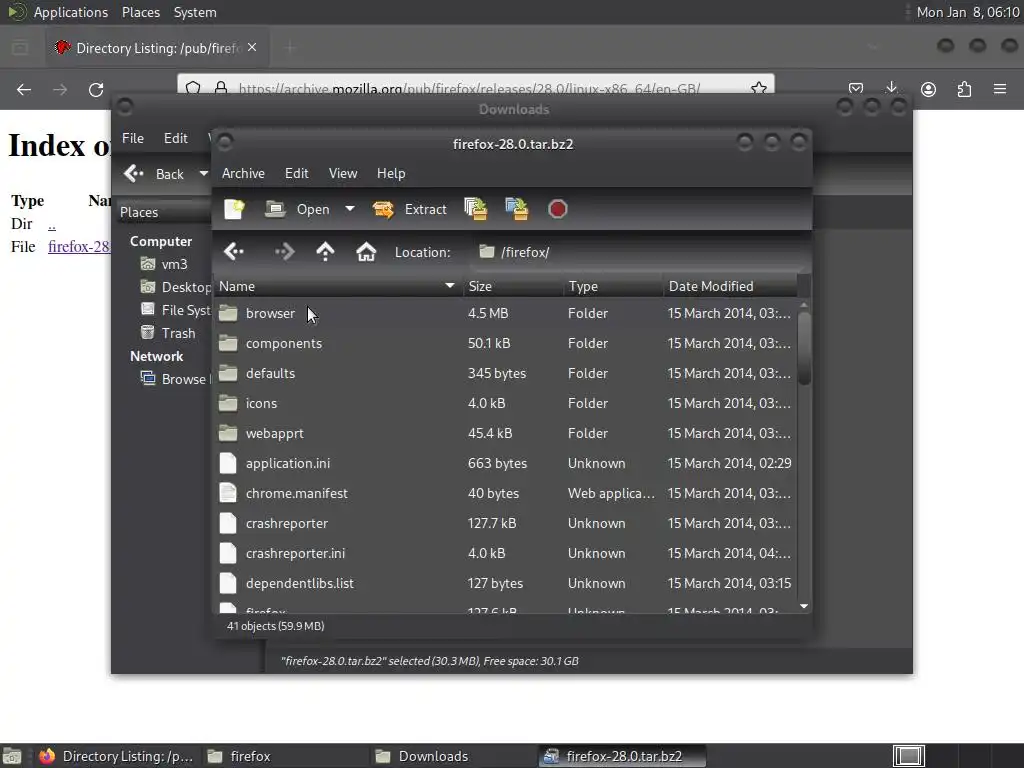
Task: Expand the Open recent archives arrow
Action: click(350, 209)
